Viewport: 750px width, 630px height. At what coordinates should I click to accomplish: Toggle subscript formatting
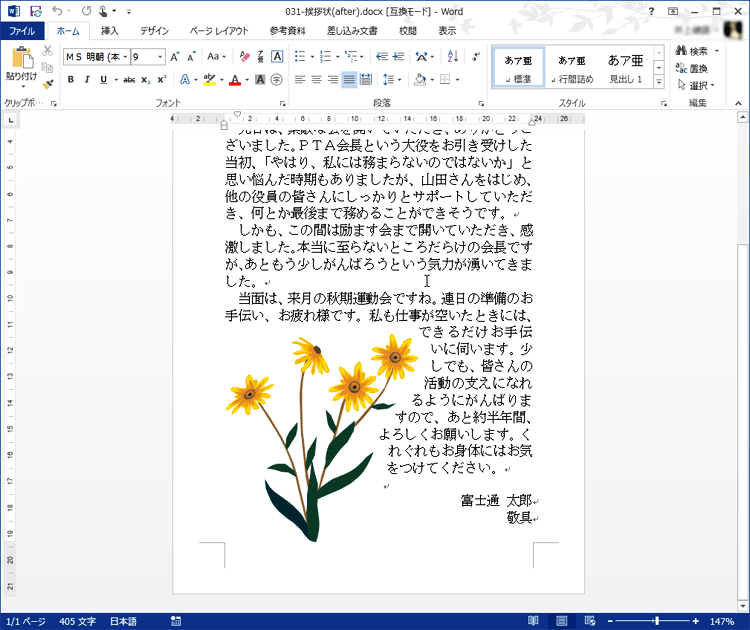pos(145,79)
